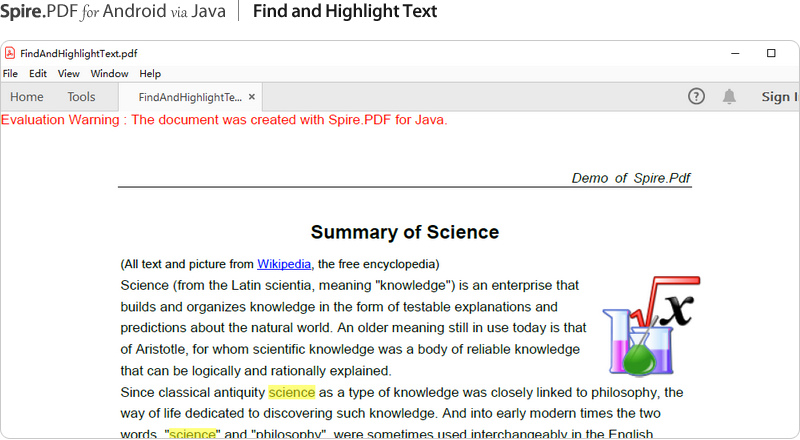
Task: Select the FindAndHighlightText document tab
Action: pos(189,97)
